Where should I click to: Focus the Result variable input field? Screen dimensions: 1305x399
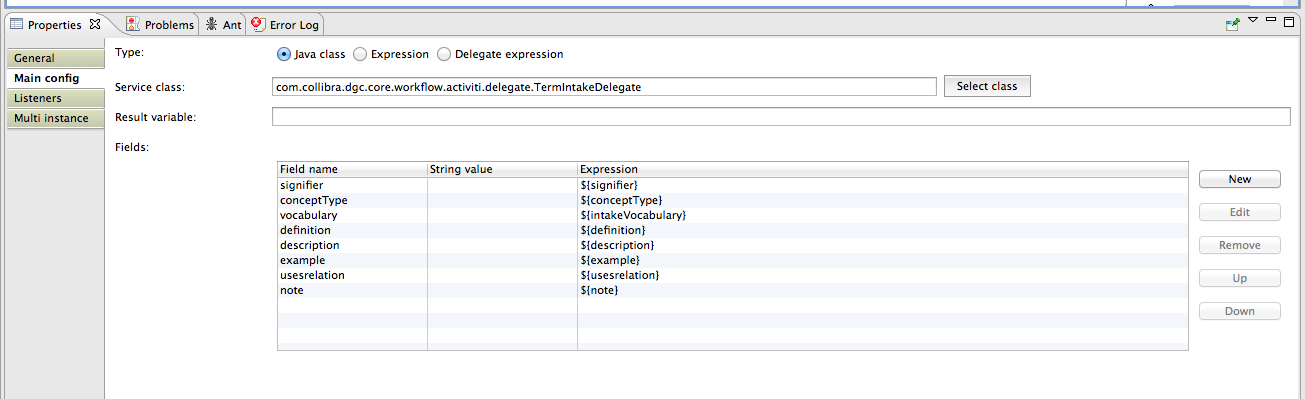(781, 117)
